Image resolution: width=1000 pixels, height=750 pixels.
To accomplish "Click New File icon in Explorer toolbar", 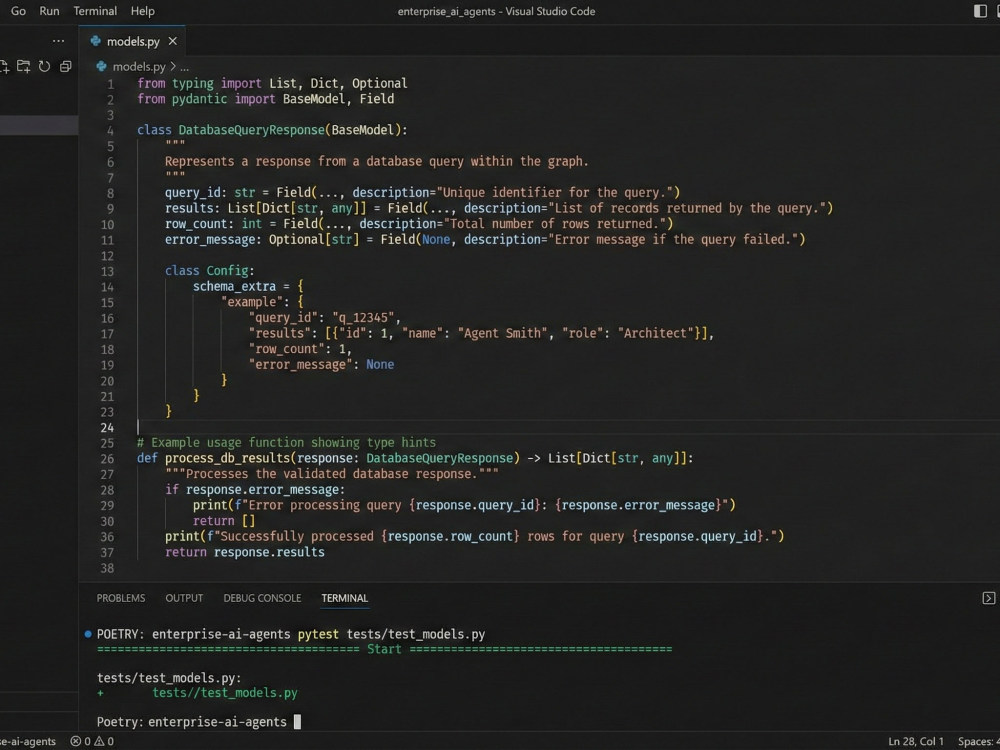I will click(4, 66).
